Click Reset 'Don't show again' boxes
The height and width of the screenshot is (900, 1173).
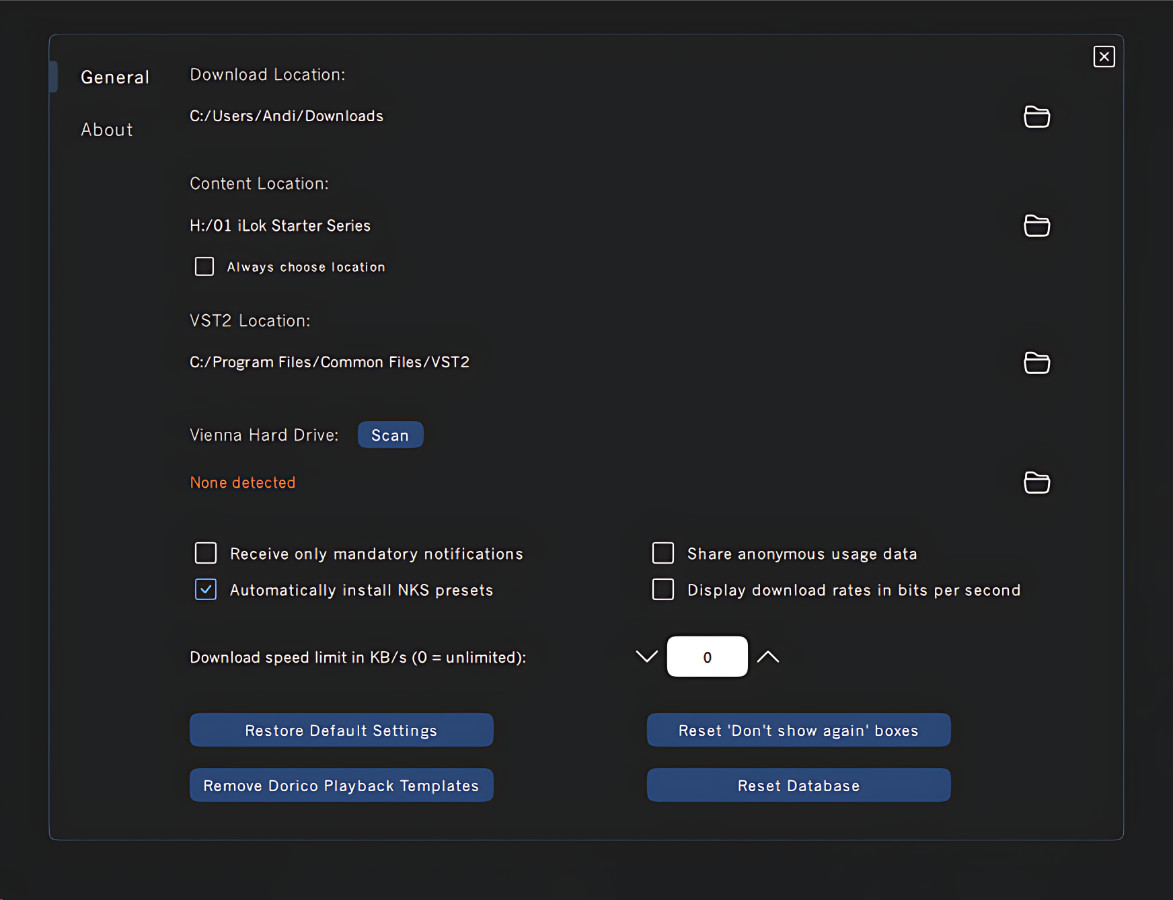tap(798, 730)
